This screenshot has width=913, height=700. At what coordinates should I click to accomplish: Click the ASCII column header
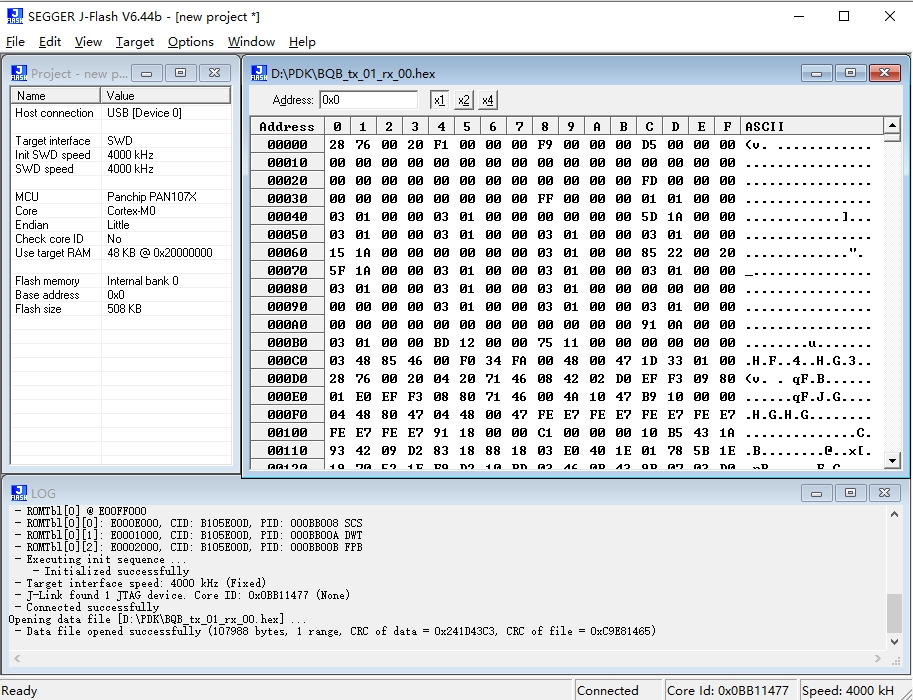point(812,126)
